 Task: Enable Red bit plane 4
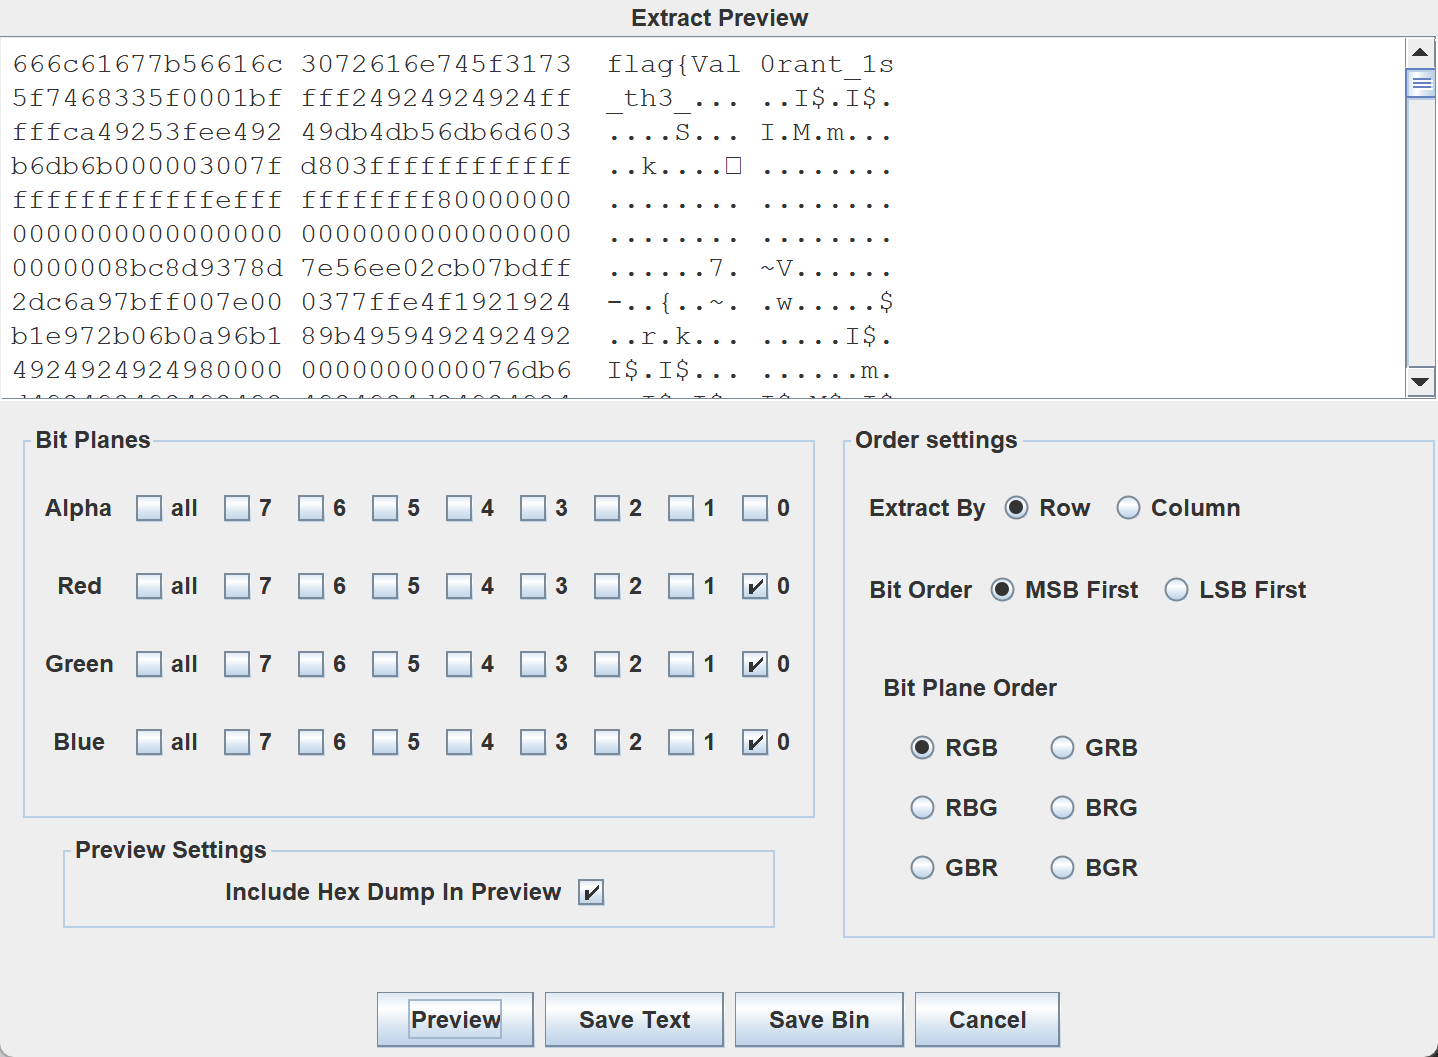click(x=459, y=586)
